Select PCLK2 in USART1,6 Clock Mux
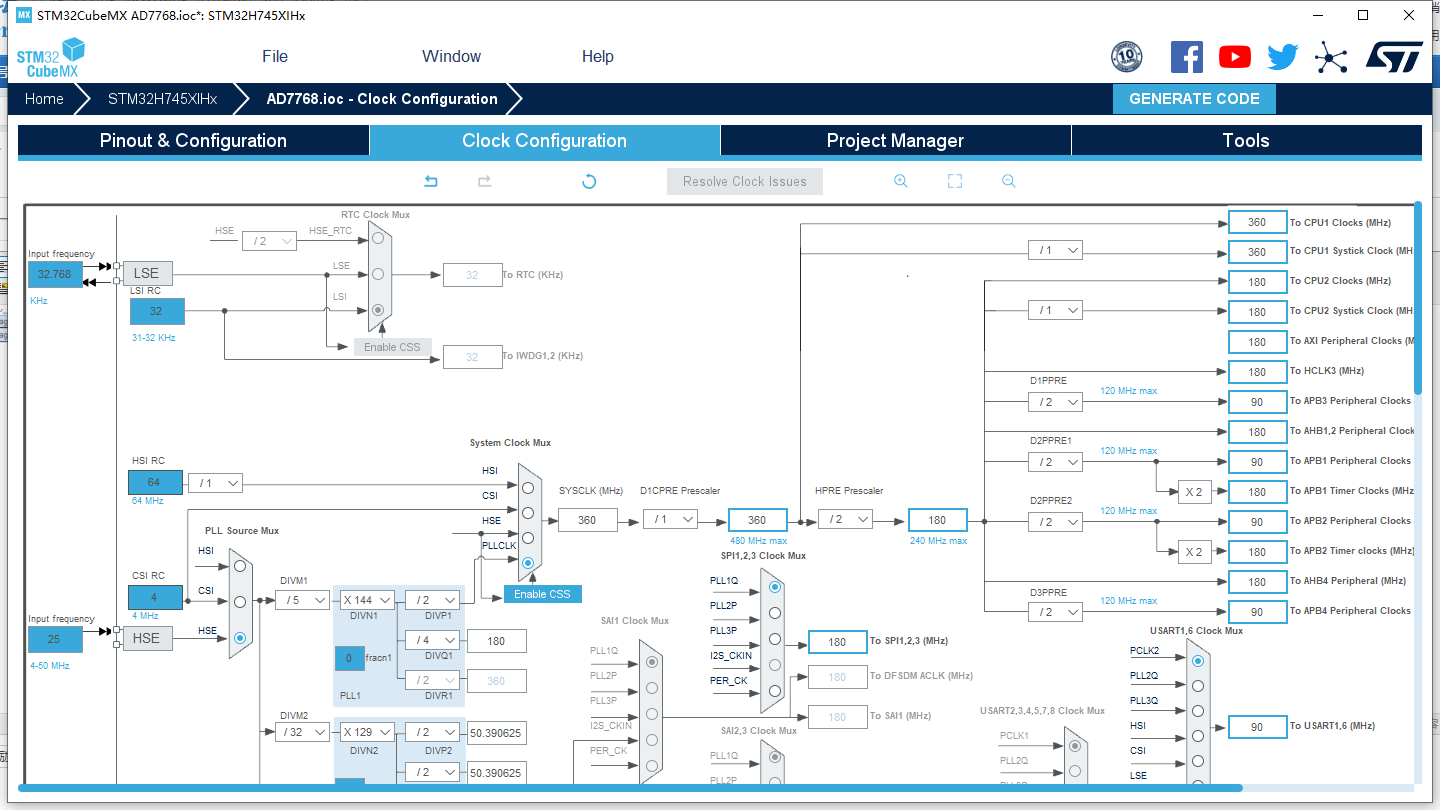This screenshot has height=810, width=1440. tap(1197, 659)
